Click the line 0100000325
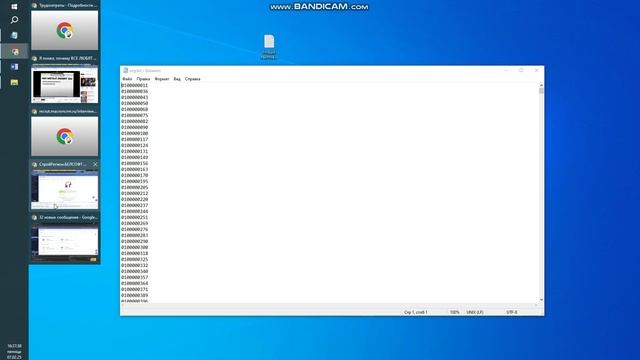Screen dimensions: 640x360 pyautogui.click(x=135, y=259)
